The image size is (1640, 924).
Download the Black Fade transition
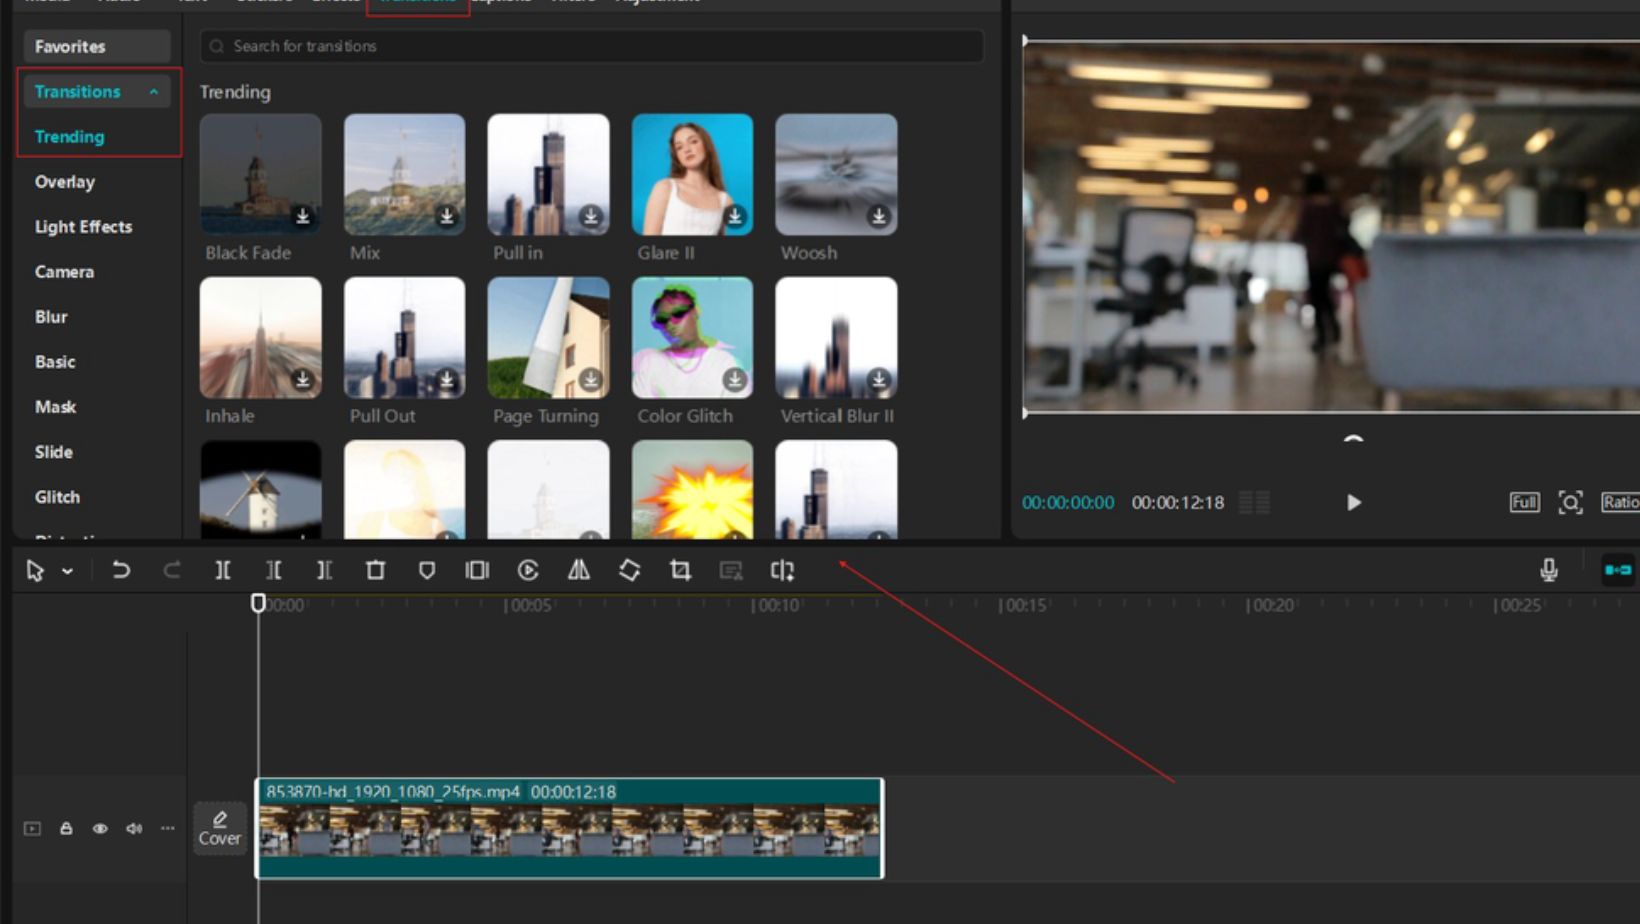(303, 216)
